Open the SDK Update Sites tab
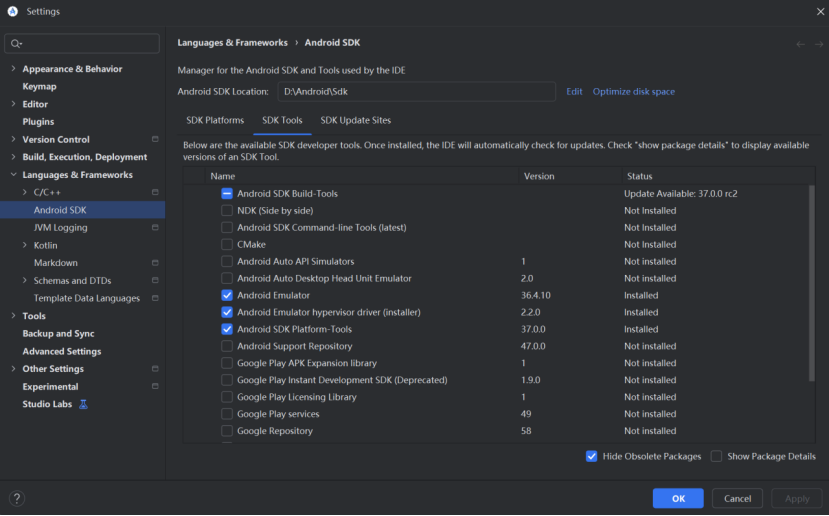Viewport: 829px width, 516px height. [356, 120]
